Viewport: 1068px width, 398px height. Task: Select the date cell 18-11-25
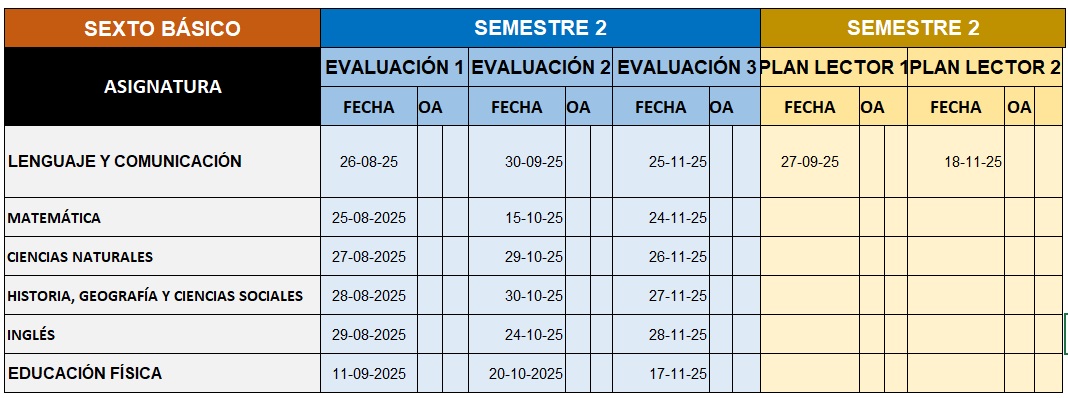tap(956, 162)
